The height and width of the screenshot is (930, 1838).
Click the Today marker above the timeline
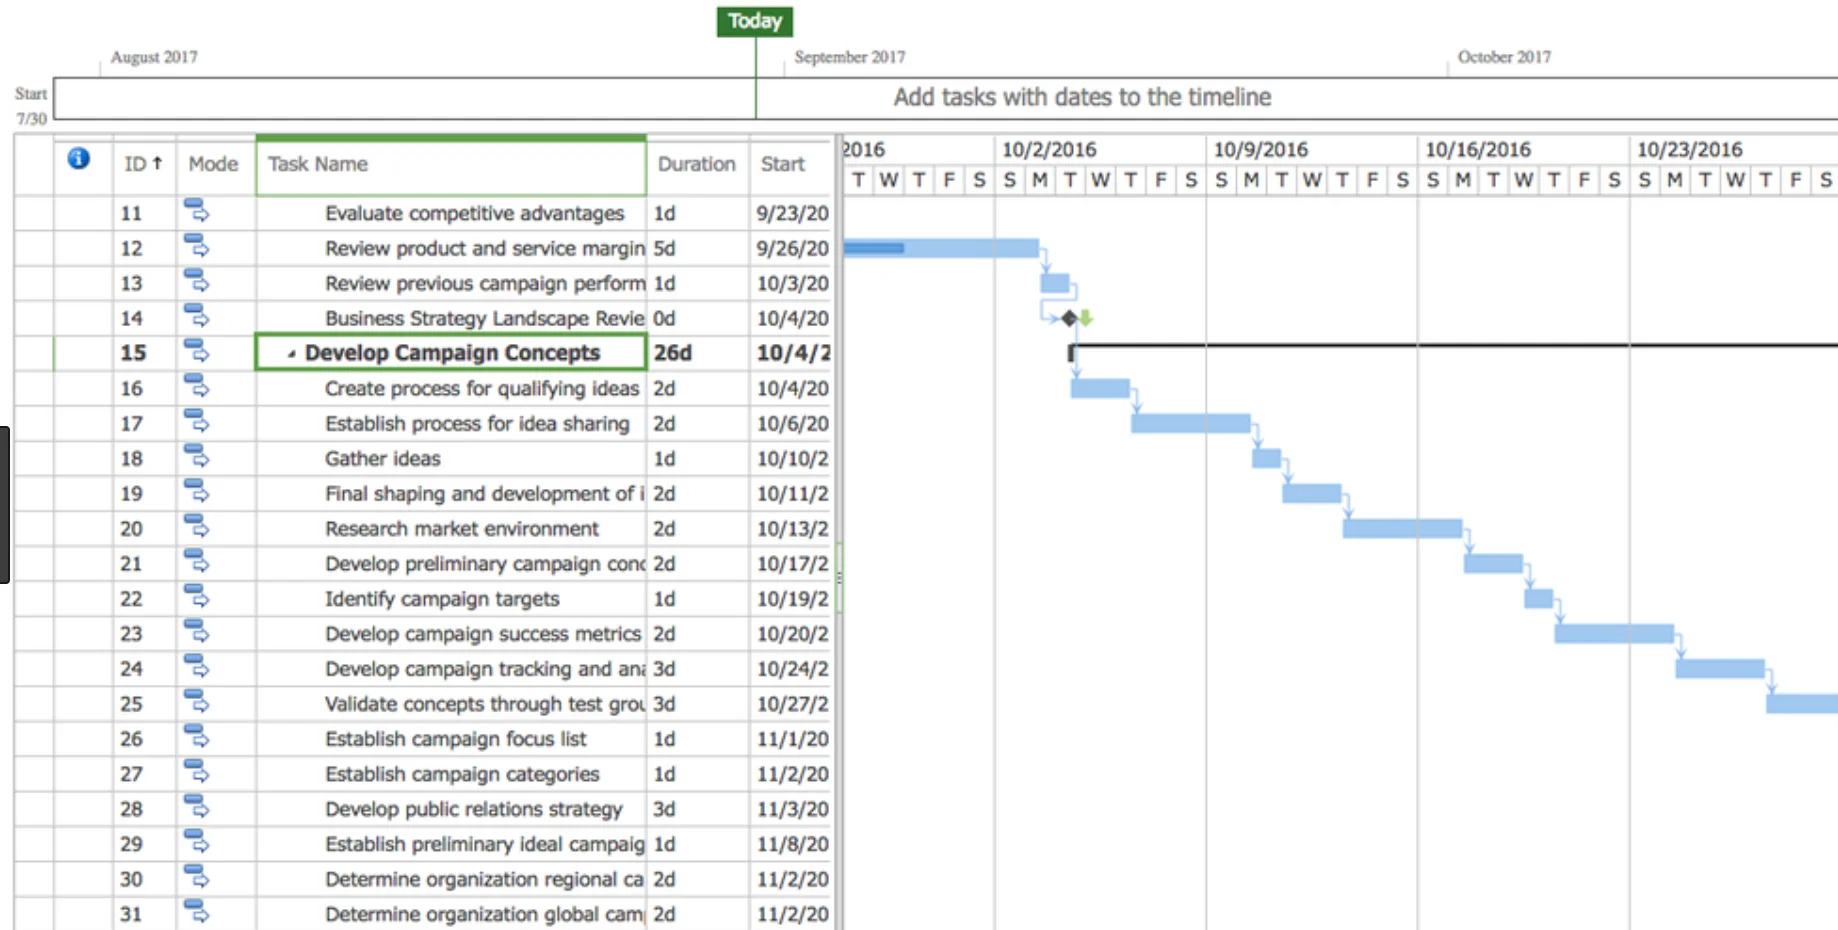754,21
